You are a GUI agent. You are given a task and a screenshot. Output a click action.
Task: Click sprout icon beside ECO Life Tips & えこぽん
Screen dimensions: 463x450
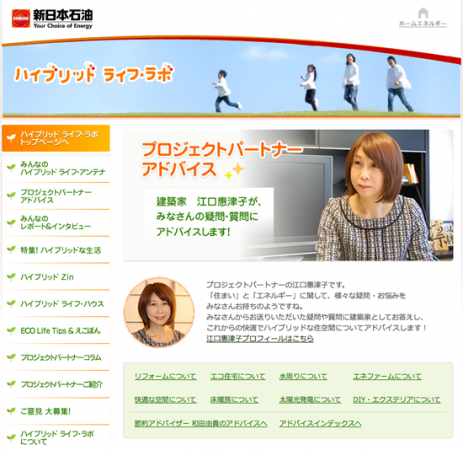(x=11, y=330)
